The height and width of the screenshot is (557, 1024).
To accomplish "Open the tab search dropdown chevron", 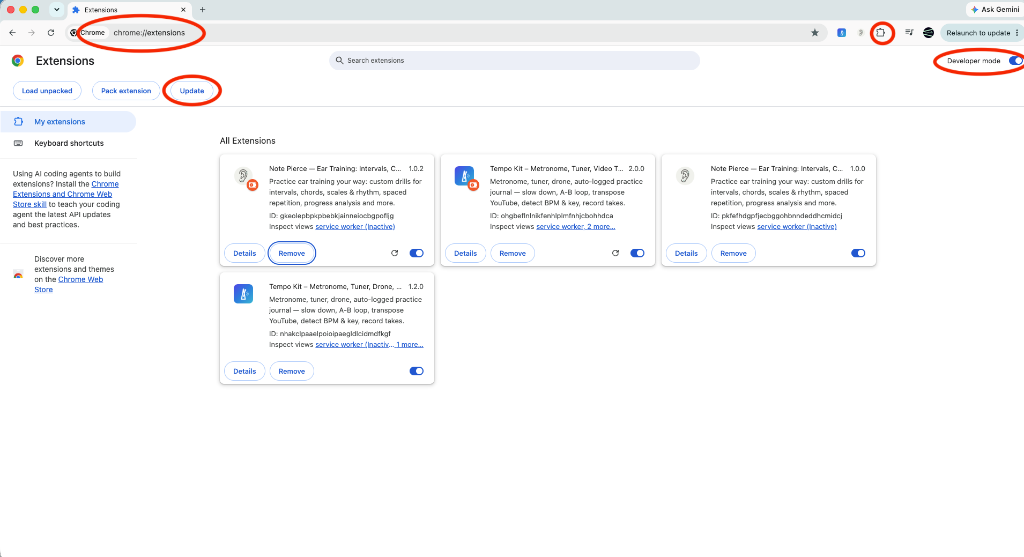I will [57, 10].
